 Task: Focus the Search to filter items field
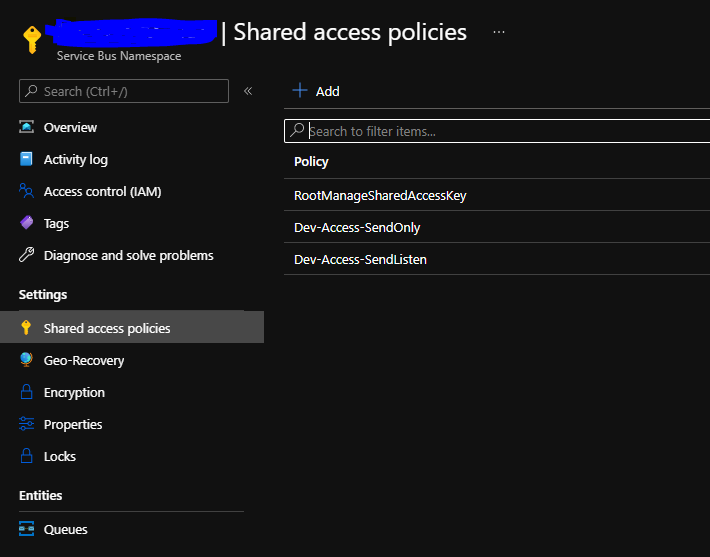500,131
